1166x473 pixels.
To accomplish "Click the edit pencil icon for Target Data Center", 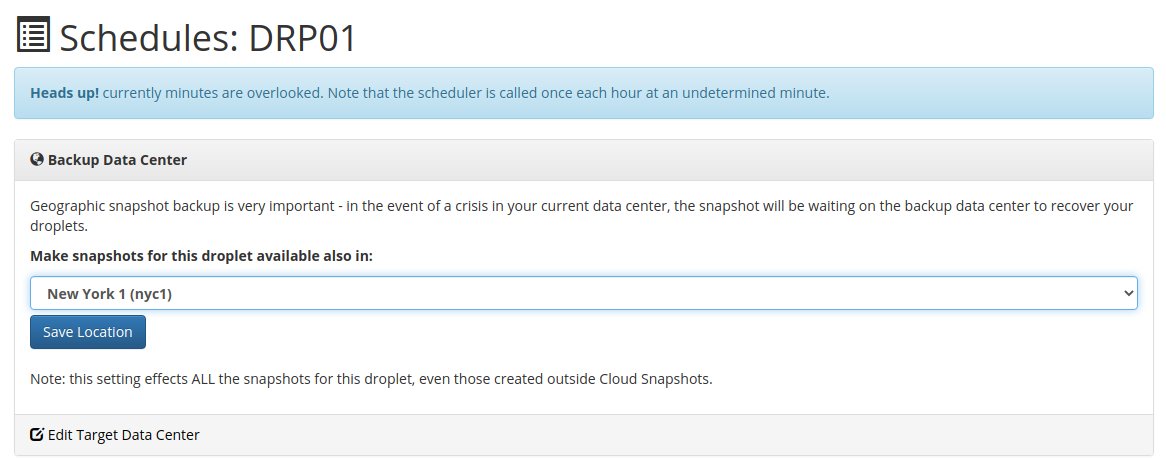I will (x=36, y=434).
